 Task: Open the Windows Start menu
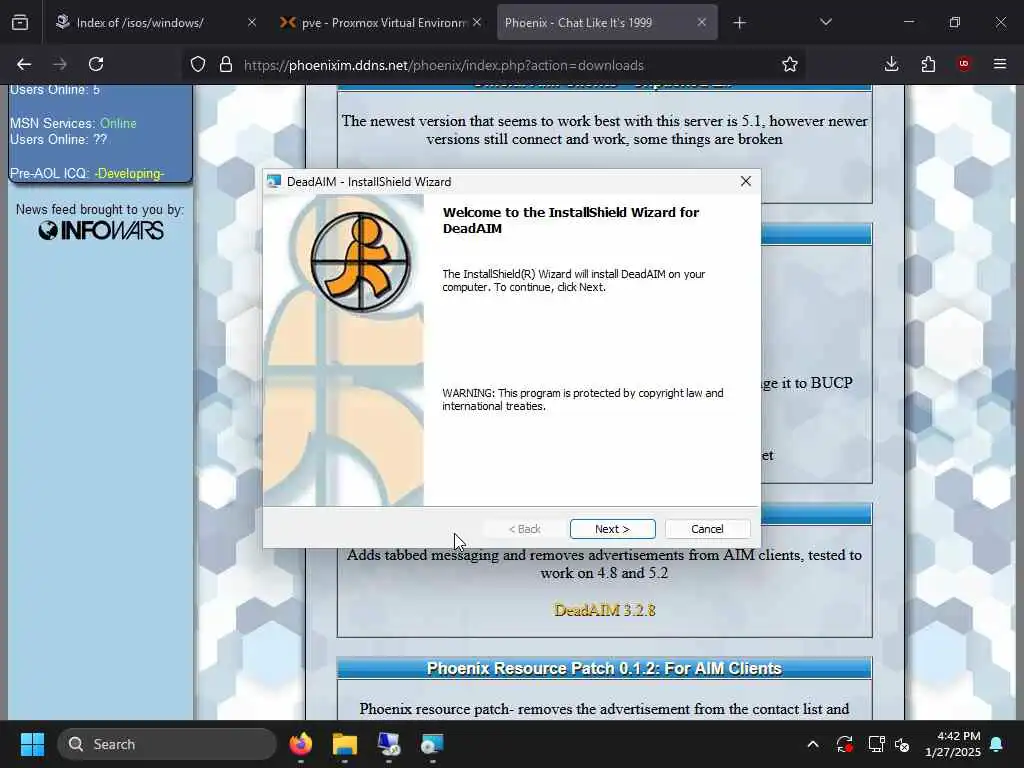tap(32, 744)
